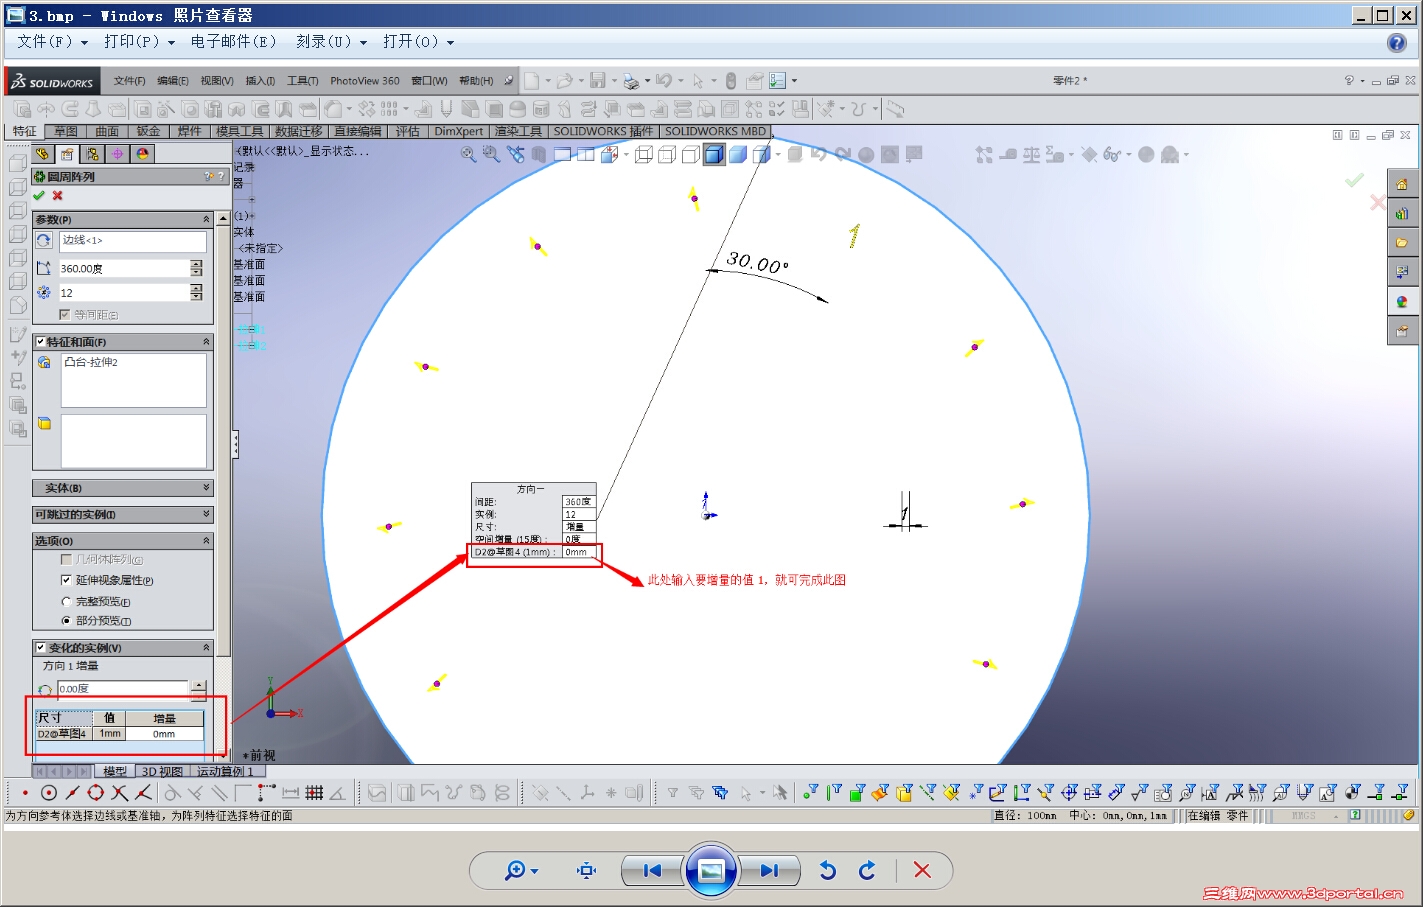Toggle the 几何体阵列 checkbox
The width and height of the screenshot is (1423, 907).
[66, 560]
